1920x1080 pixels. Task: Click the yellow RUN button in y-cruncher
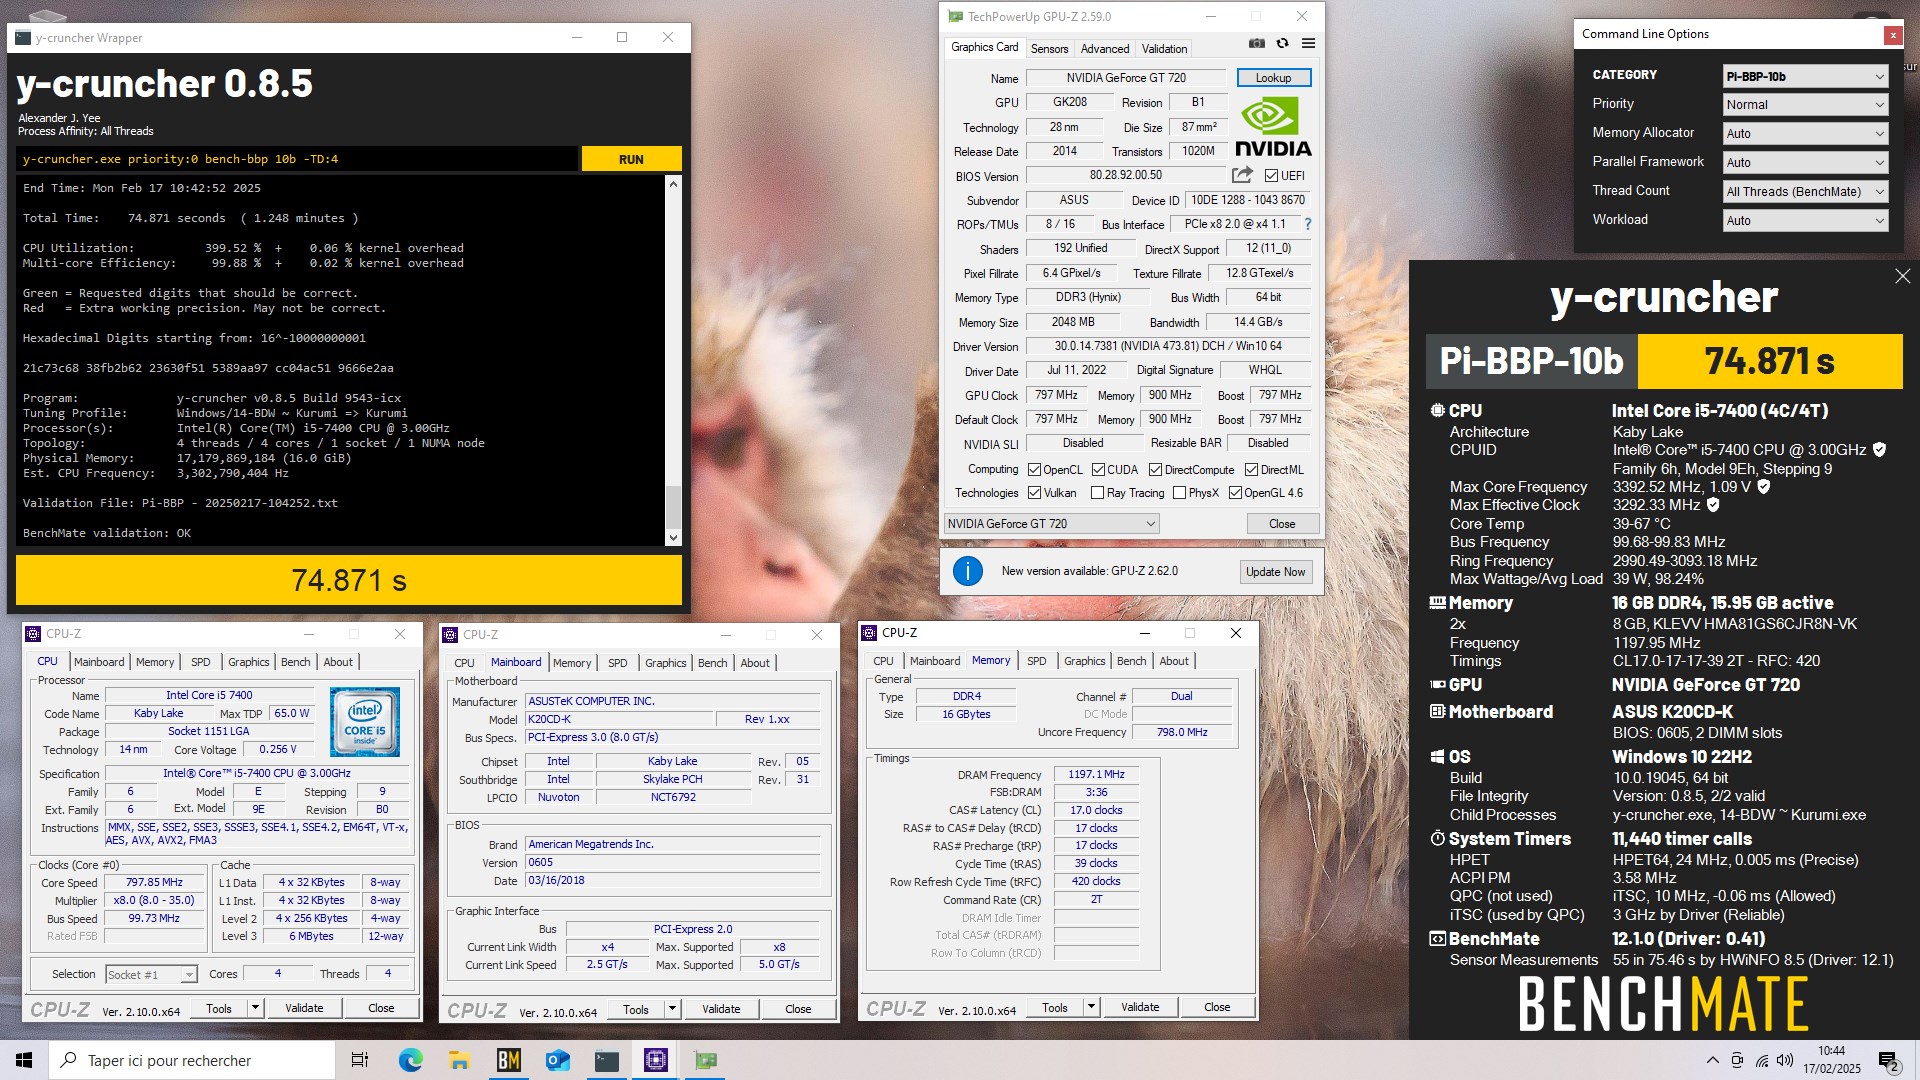(x=631, y=159)
